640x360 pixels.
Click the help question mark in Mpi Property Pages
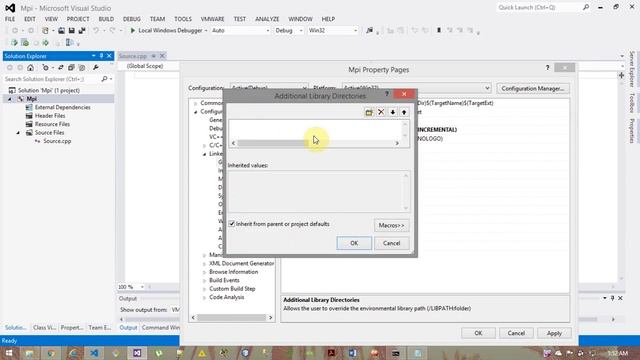coord(547,68)
